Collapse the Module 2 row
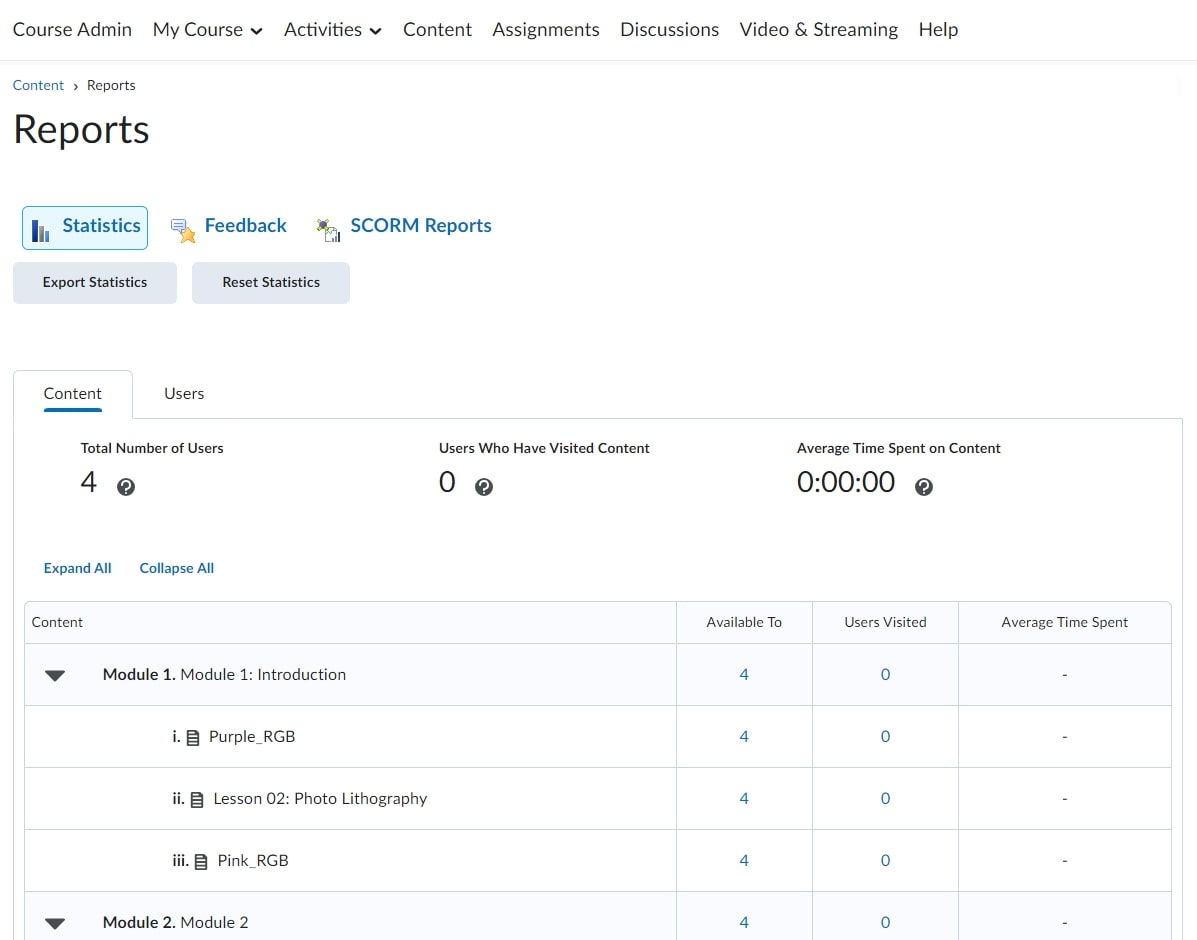This screenshot has height=940, width=1197. [x=55, y=923]
